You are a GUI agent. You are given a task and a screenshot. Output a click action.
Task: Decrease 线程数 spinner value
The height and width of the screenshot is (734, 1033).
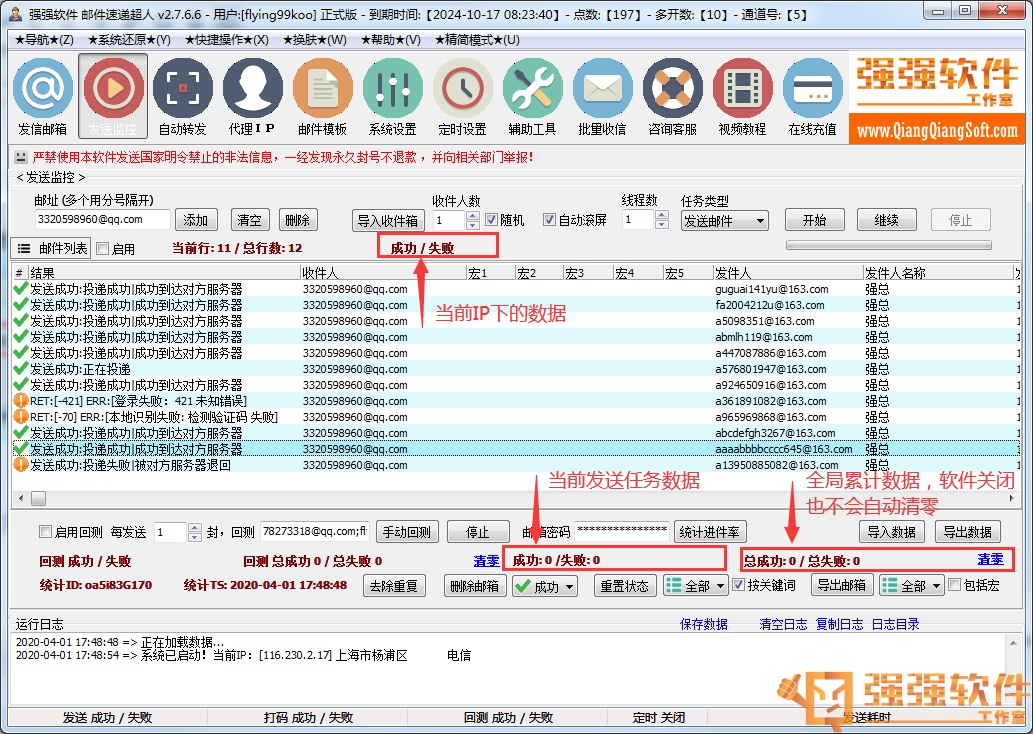662,224
